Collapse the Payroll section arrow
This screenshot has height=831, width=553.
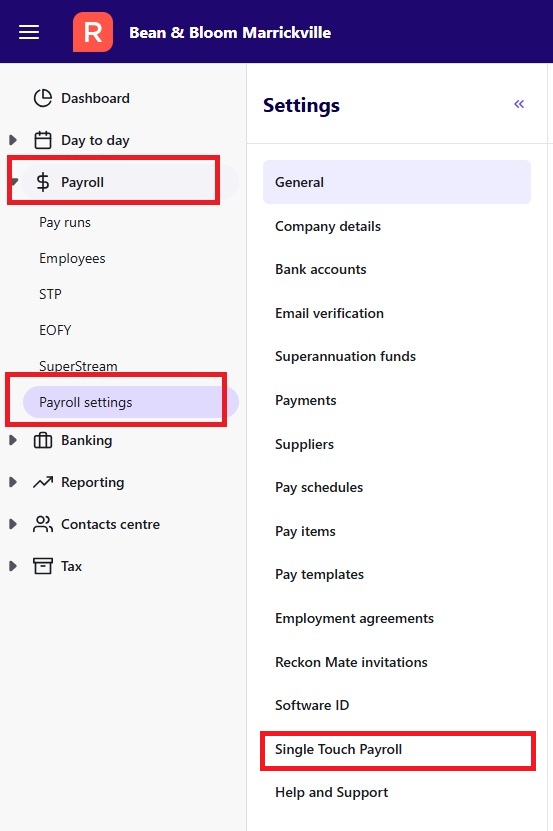[x=14, y=182]
